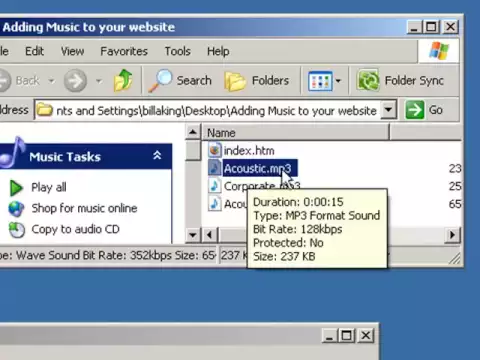Click the Up folder icon
Screen dimensions: 480x360
[x=123, y=80]
